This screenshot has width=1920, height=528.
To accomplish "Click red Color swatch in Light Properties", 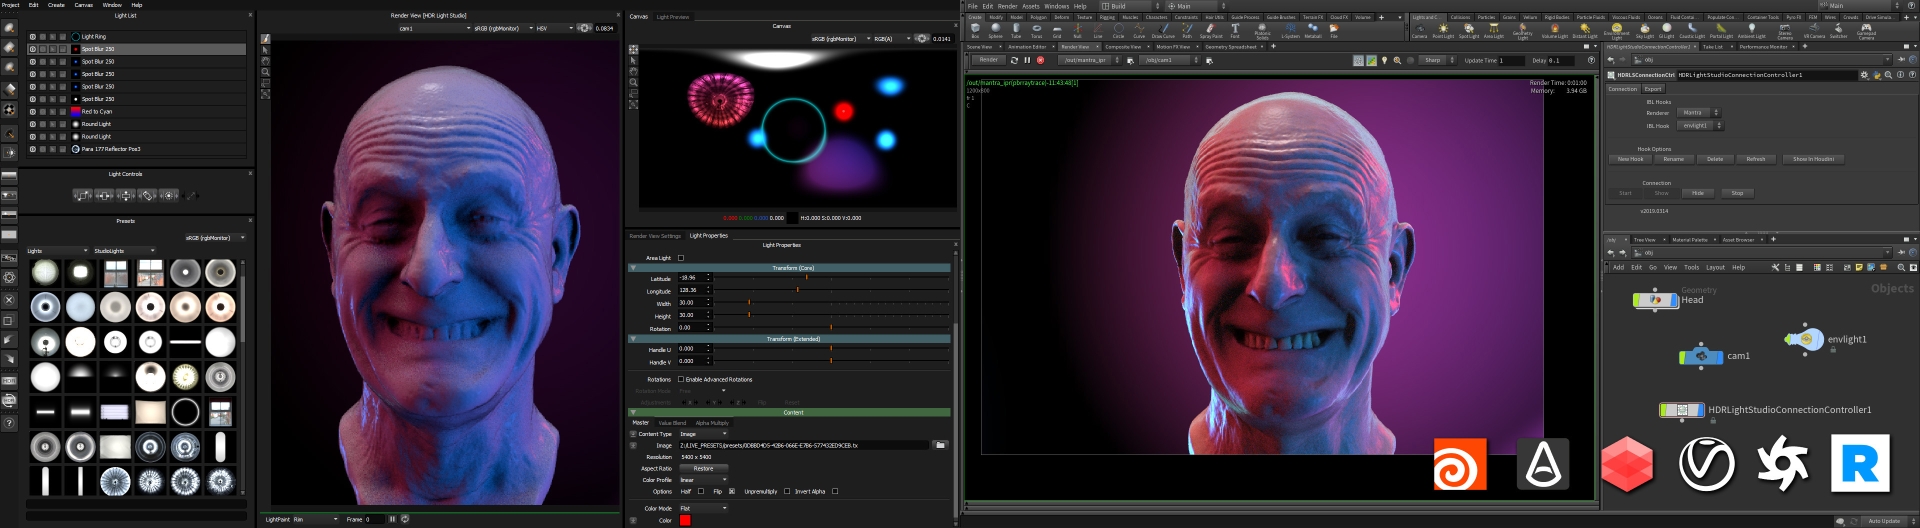I will point(685,520).
